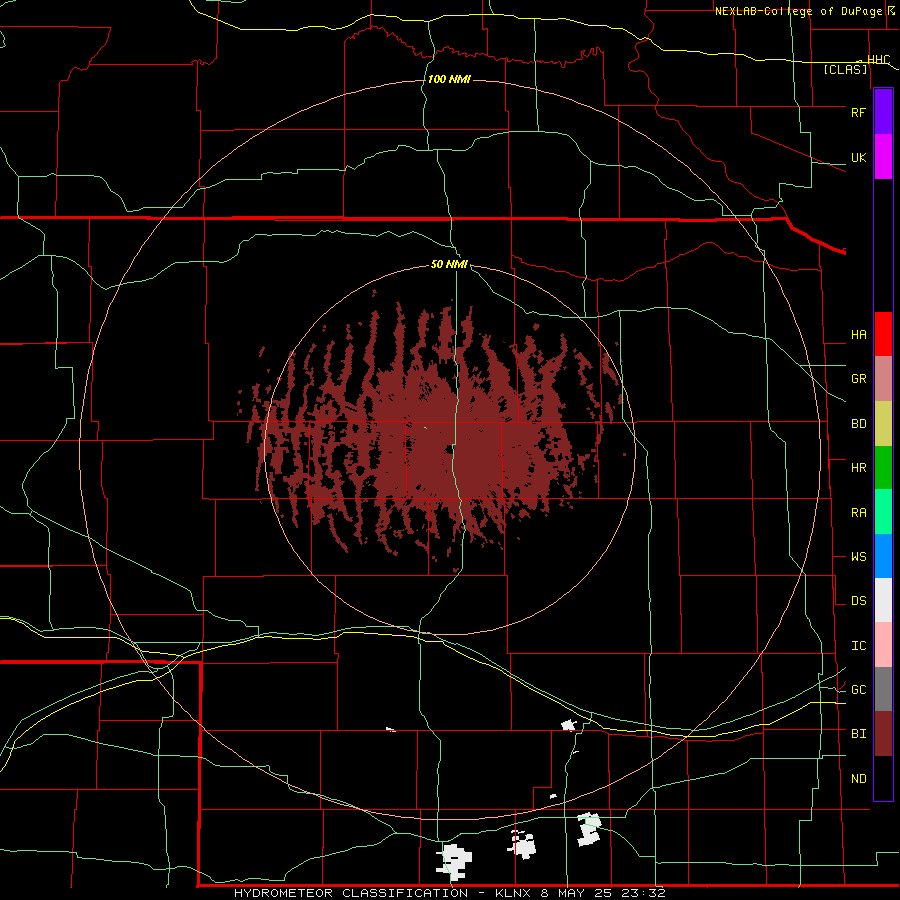Click the 'BI' legend label

(859, 734)
